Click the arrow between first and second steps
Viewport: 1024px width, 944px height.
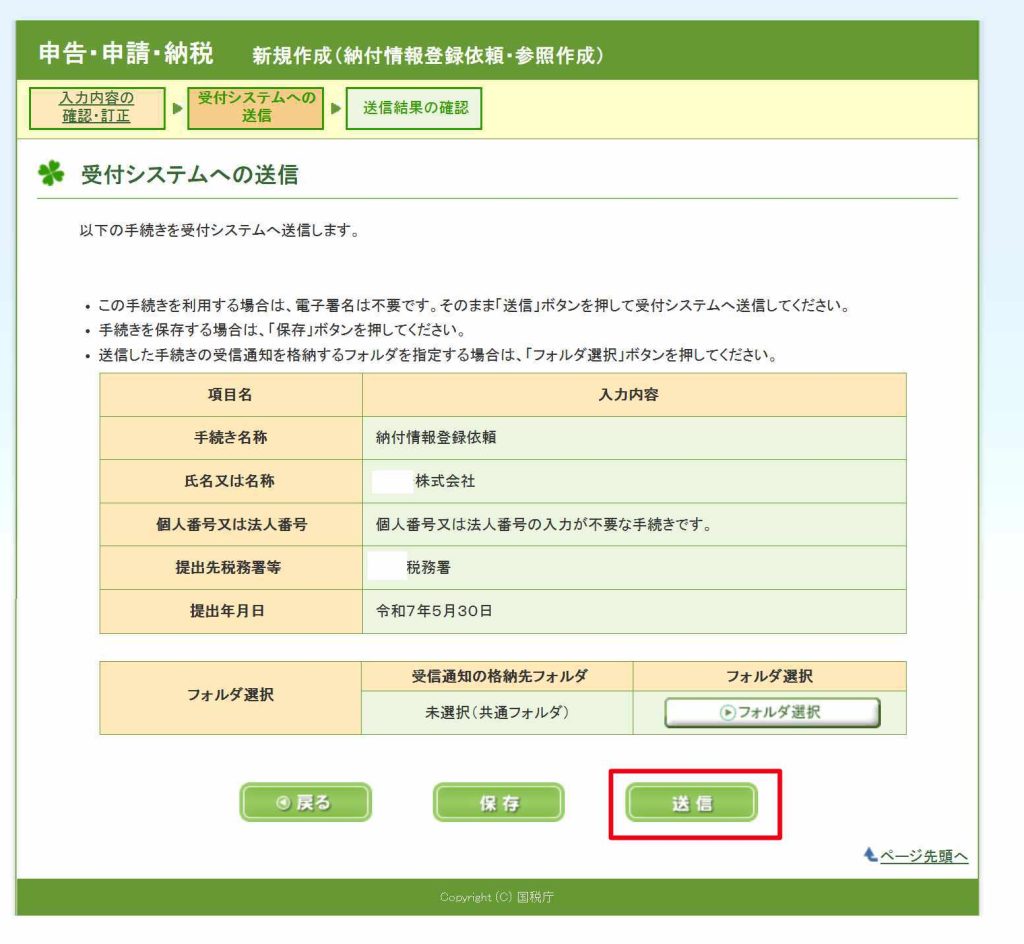[x=176, y=108]
